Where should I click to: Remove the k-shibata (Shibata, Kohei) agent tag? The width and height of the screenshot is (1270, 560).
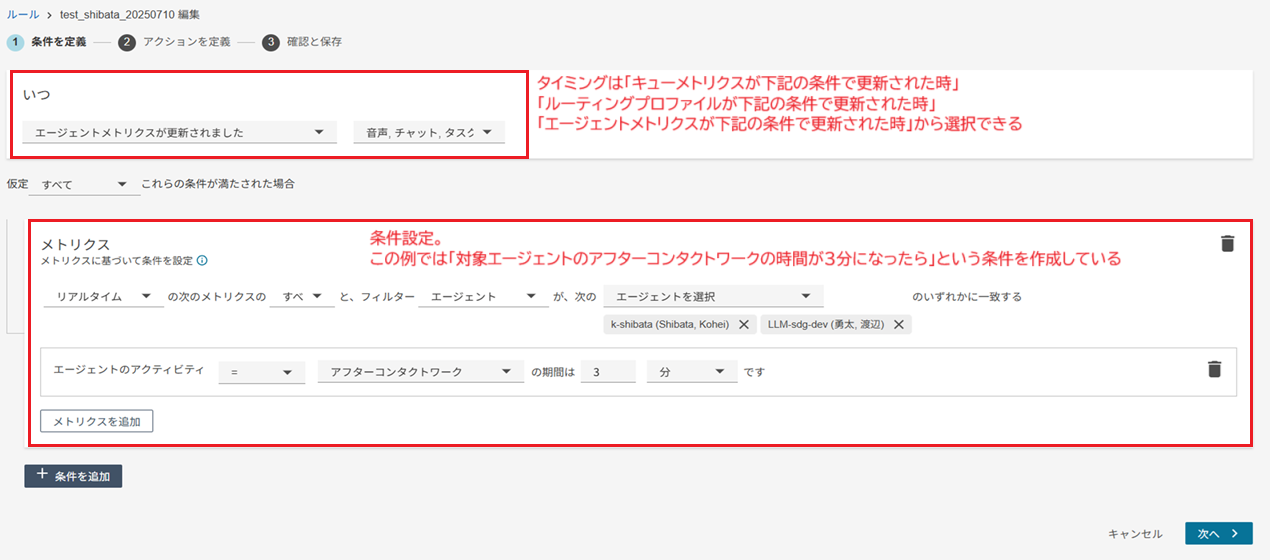click(x=743, y=324)
